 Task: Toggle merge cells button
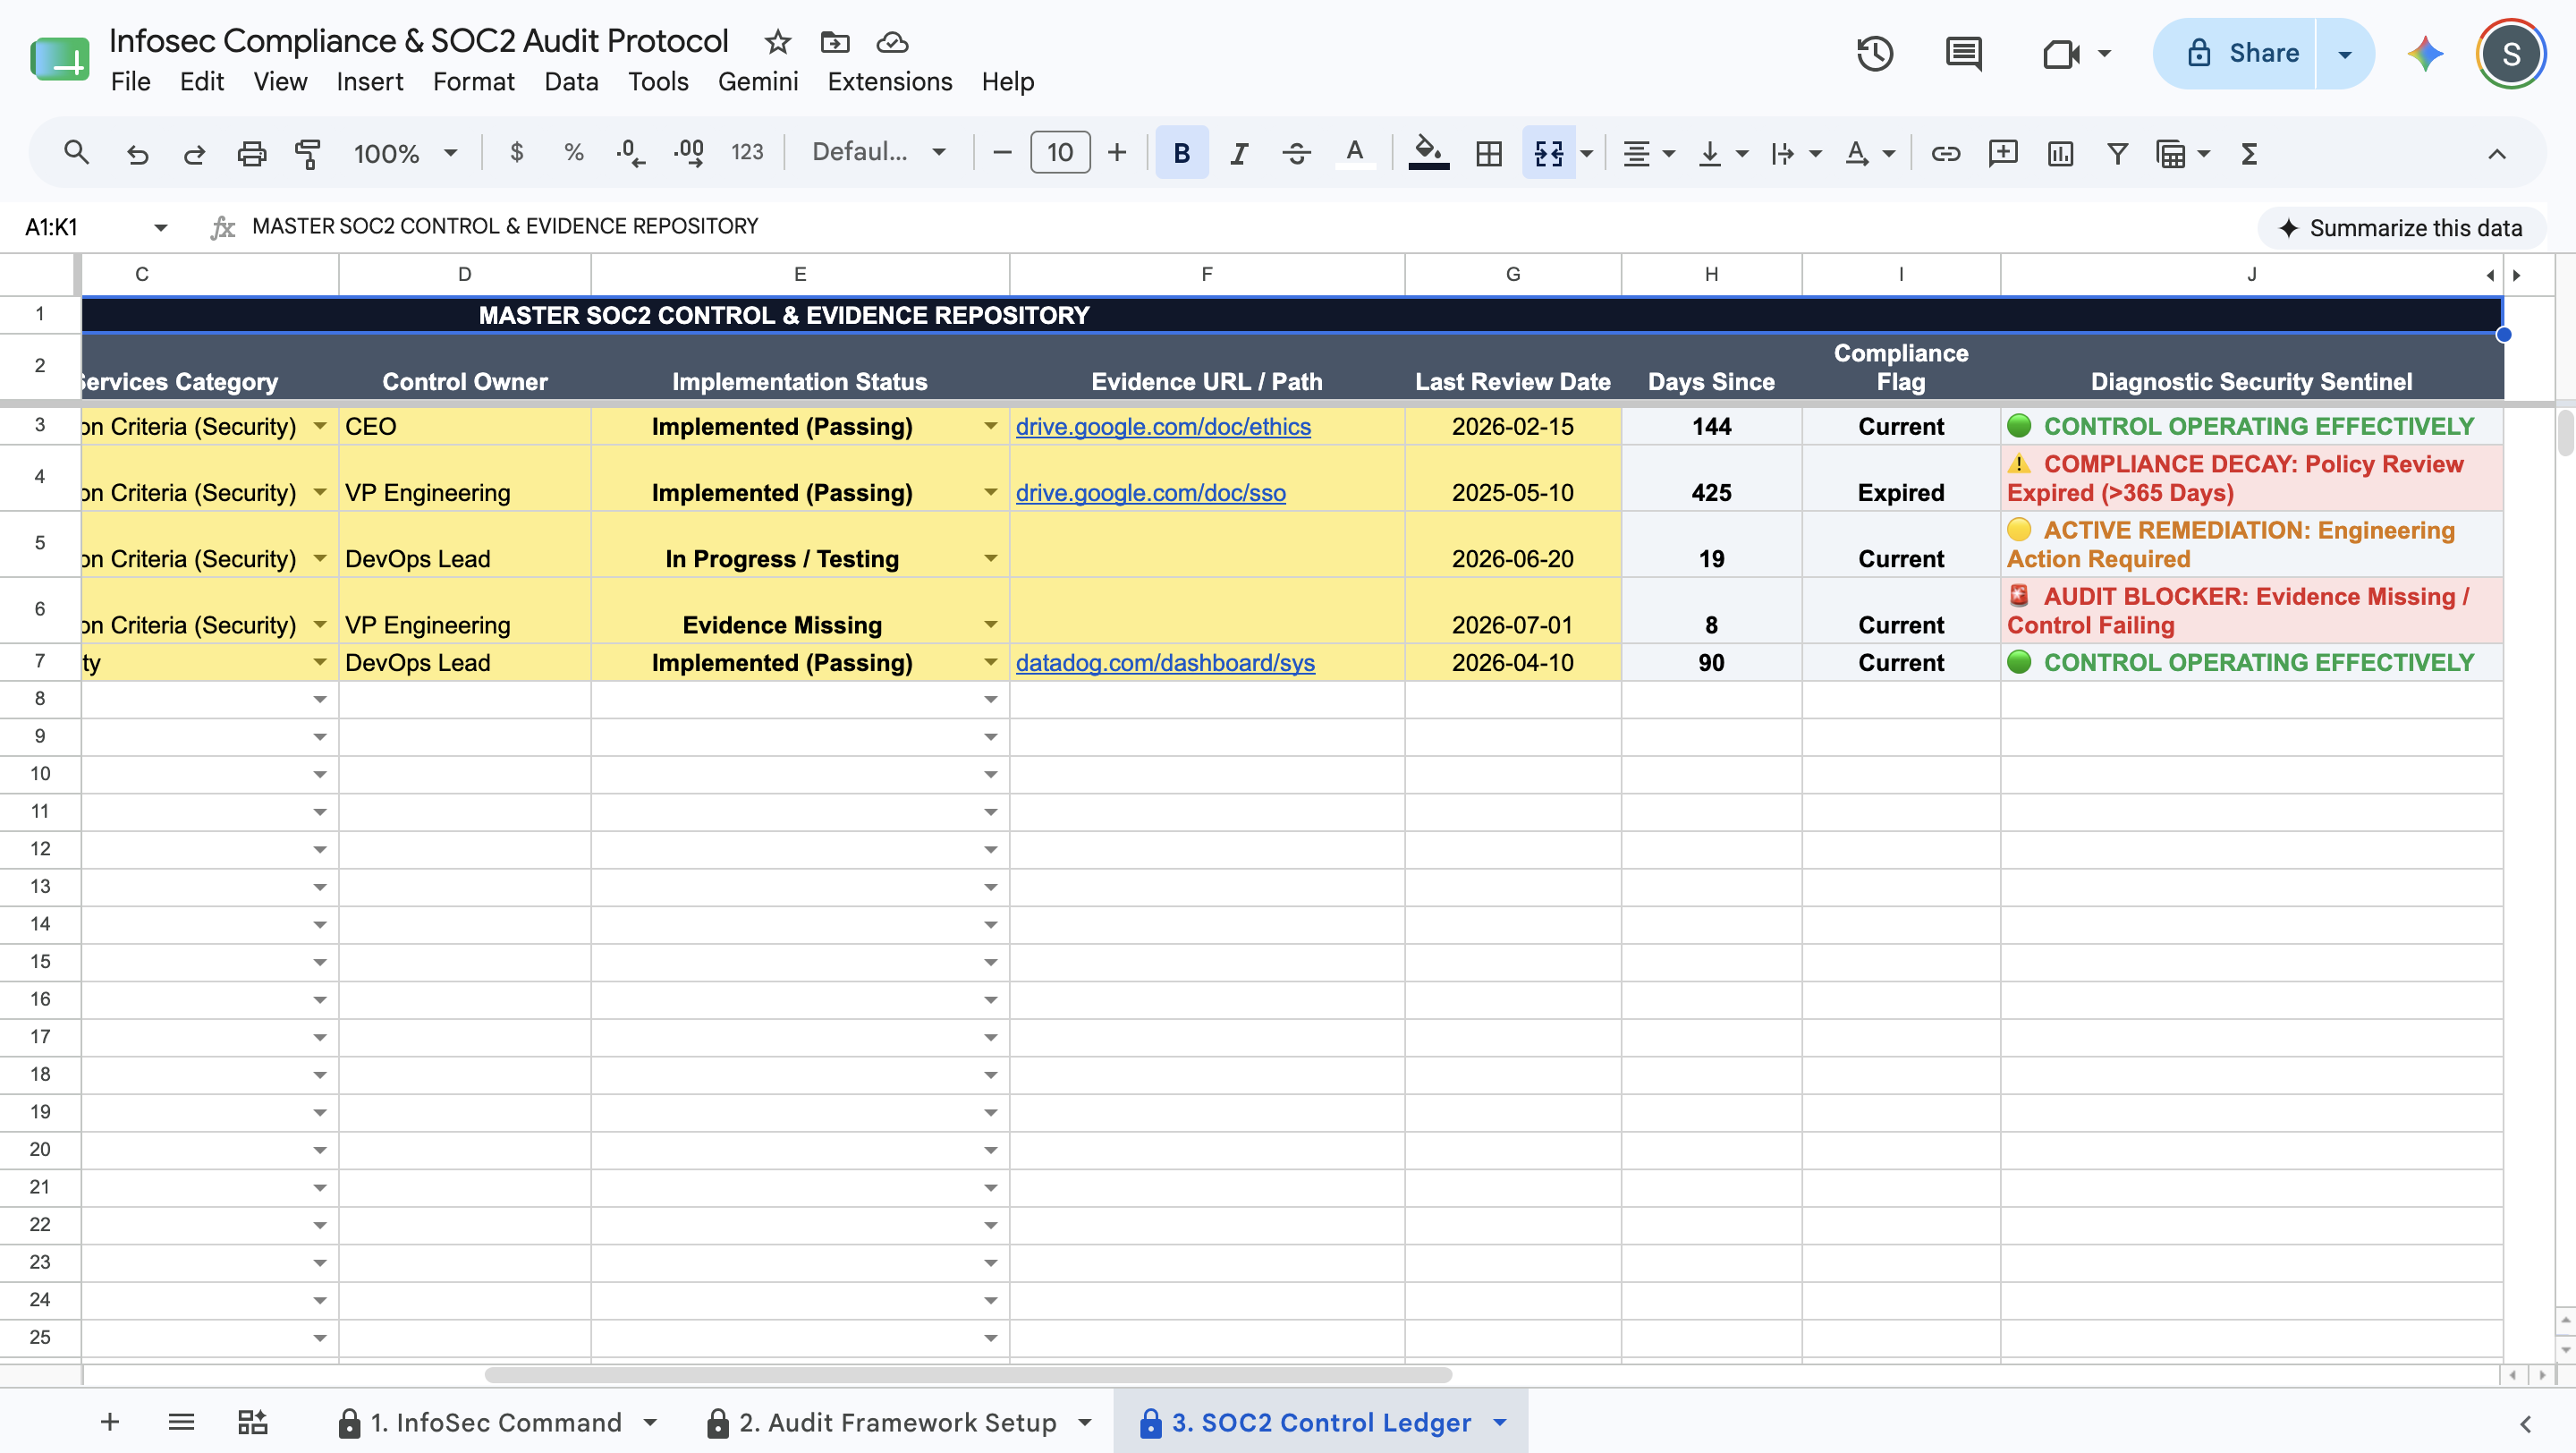click(x=1548, y=153)
